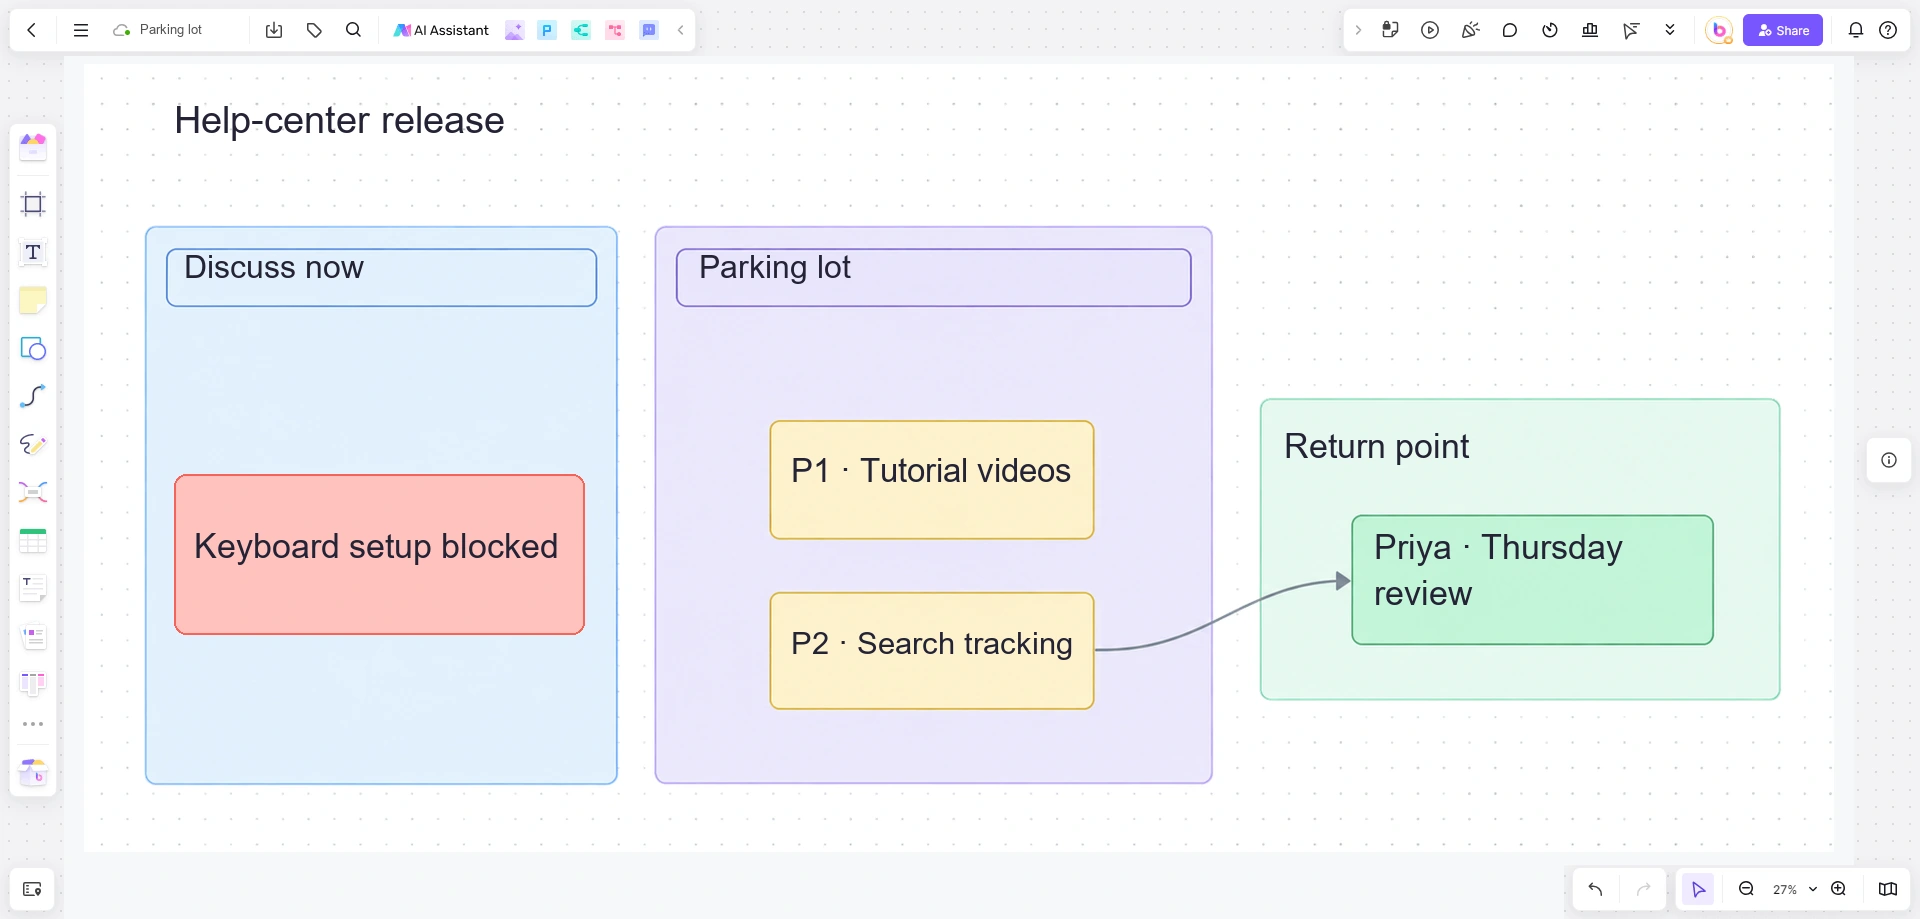Go back with the left arrow button
Viewport: 1920px width, 919px height.
pyautogui.click(x=32, y=30)
